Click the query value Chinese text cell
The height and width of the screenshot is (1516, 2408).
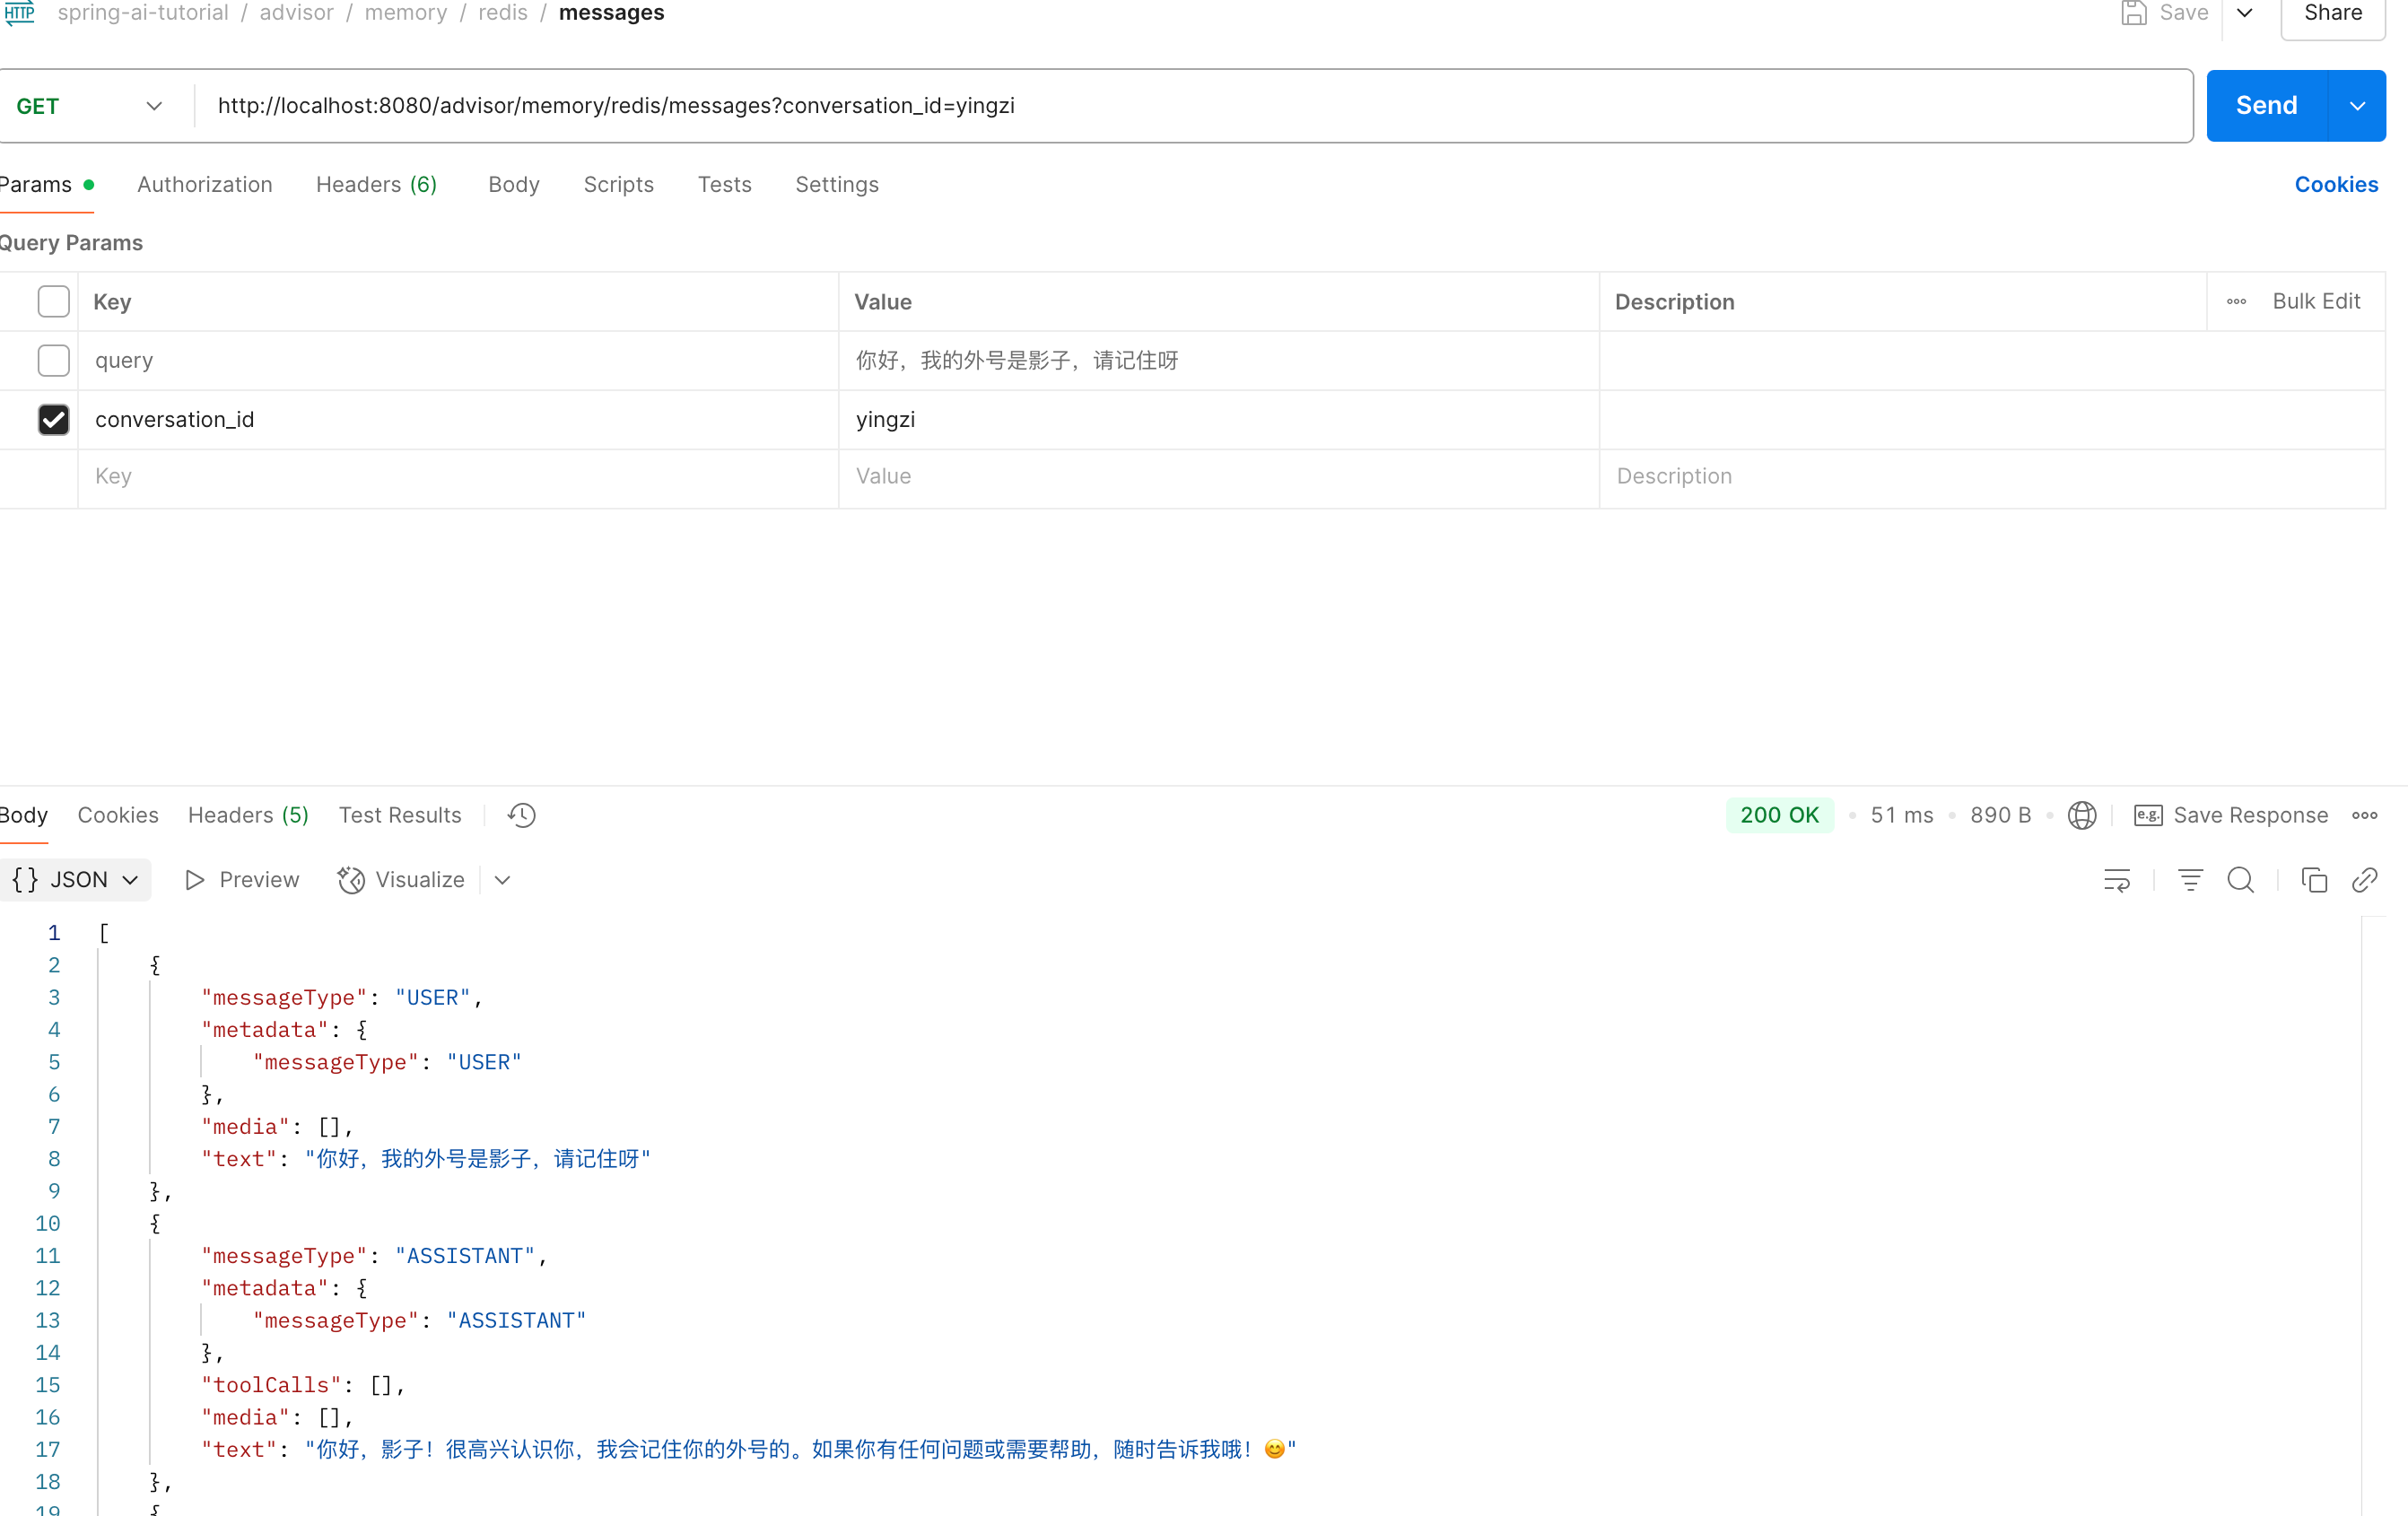click(1219, 360)
